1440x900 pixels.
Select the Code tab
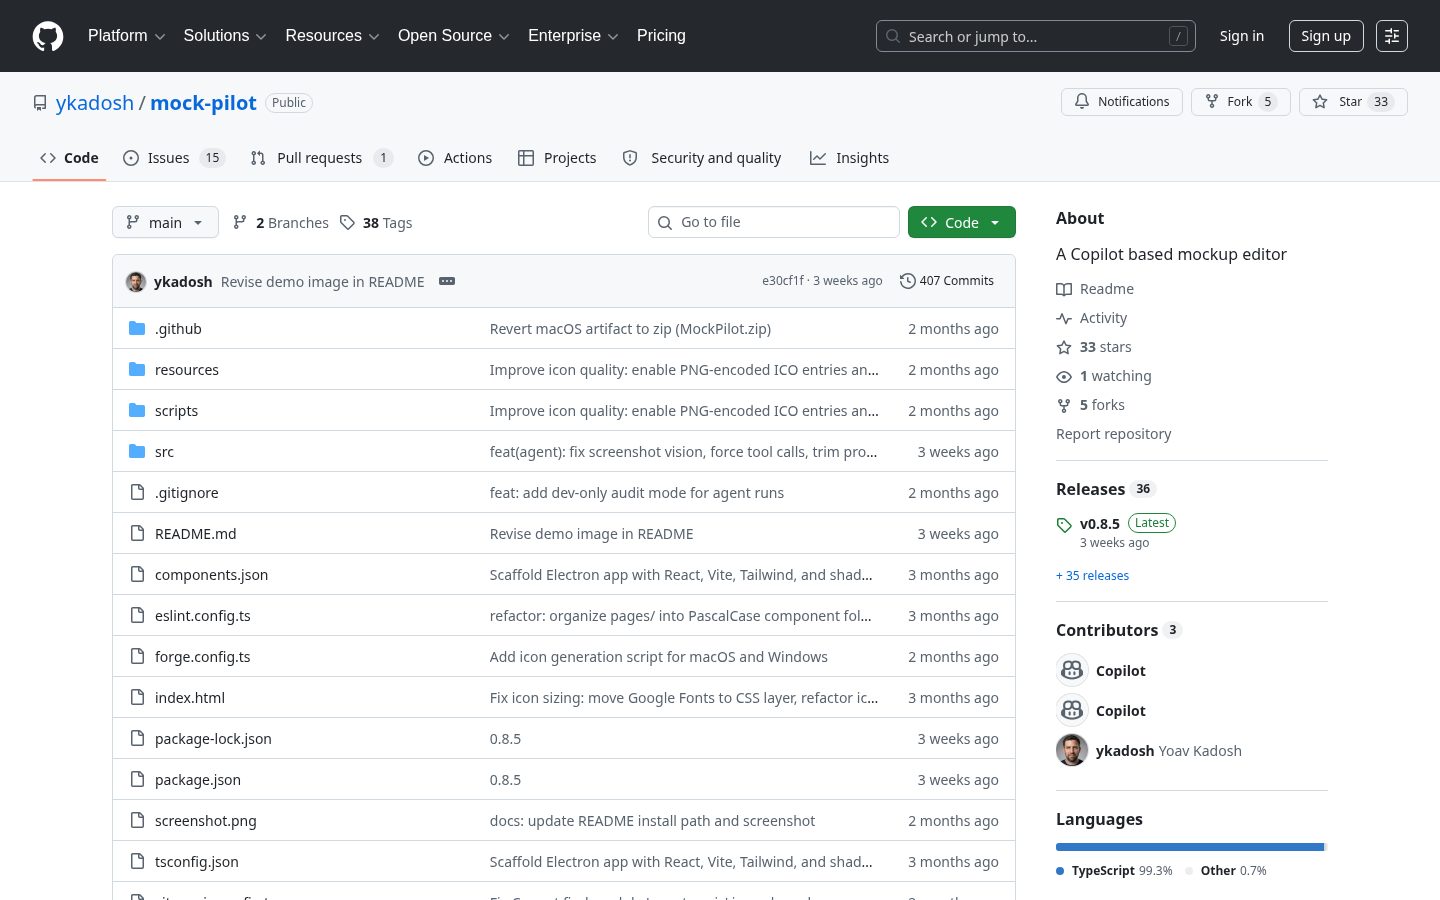69,158
